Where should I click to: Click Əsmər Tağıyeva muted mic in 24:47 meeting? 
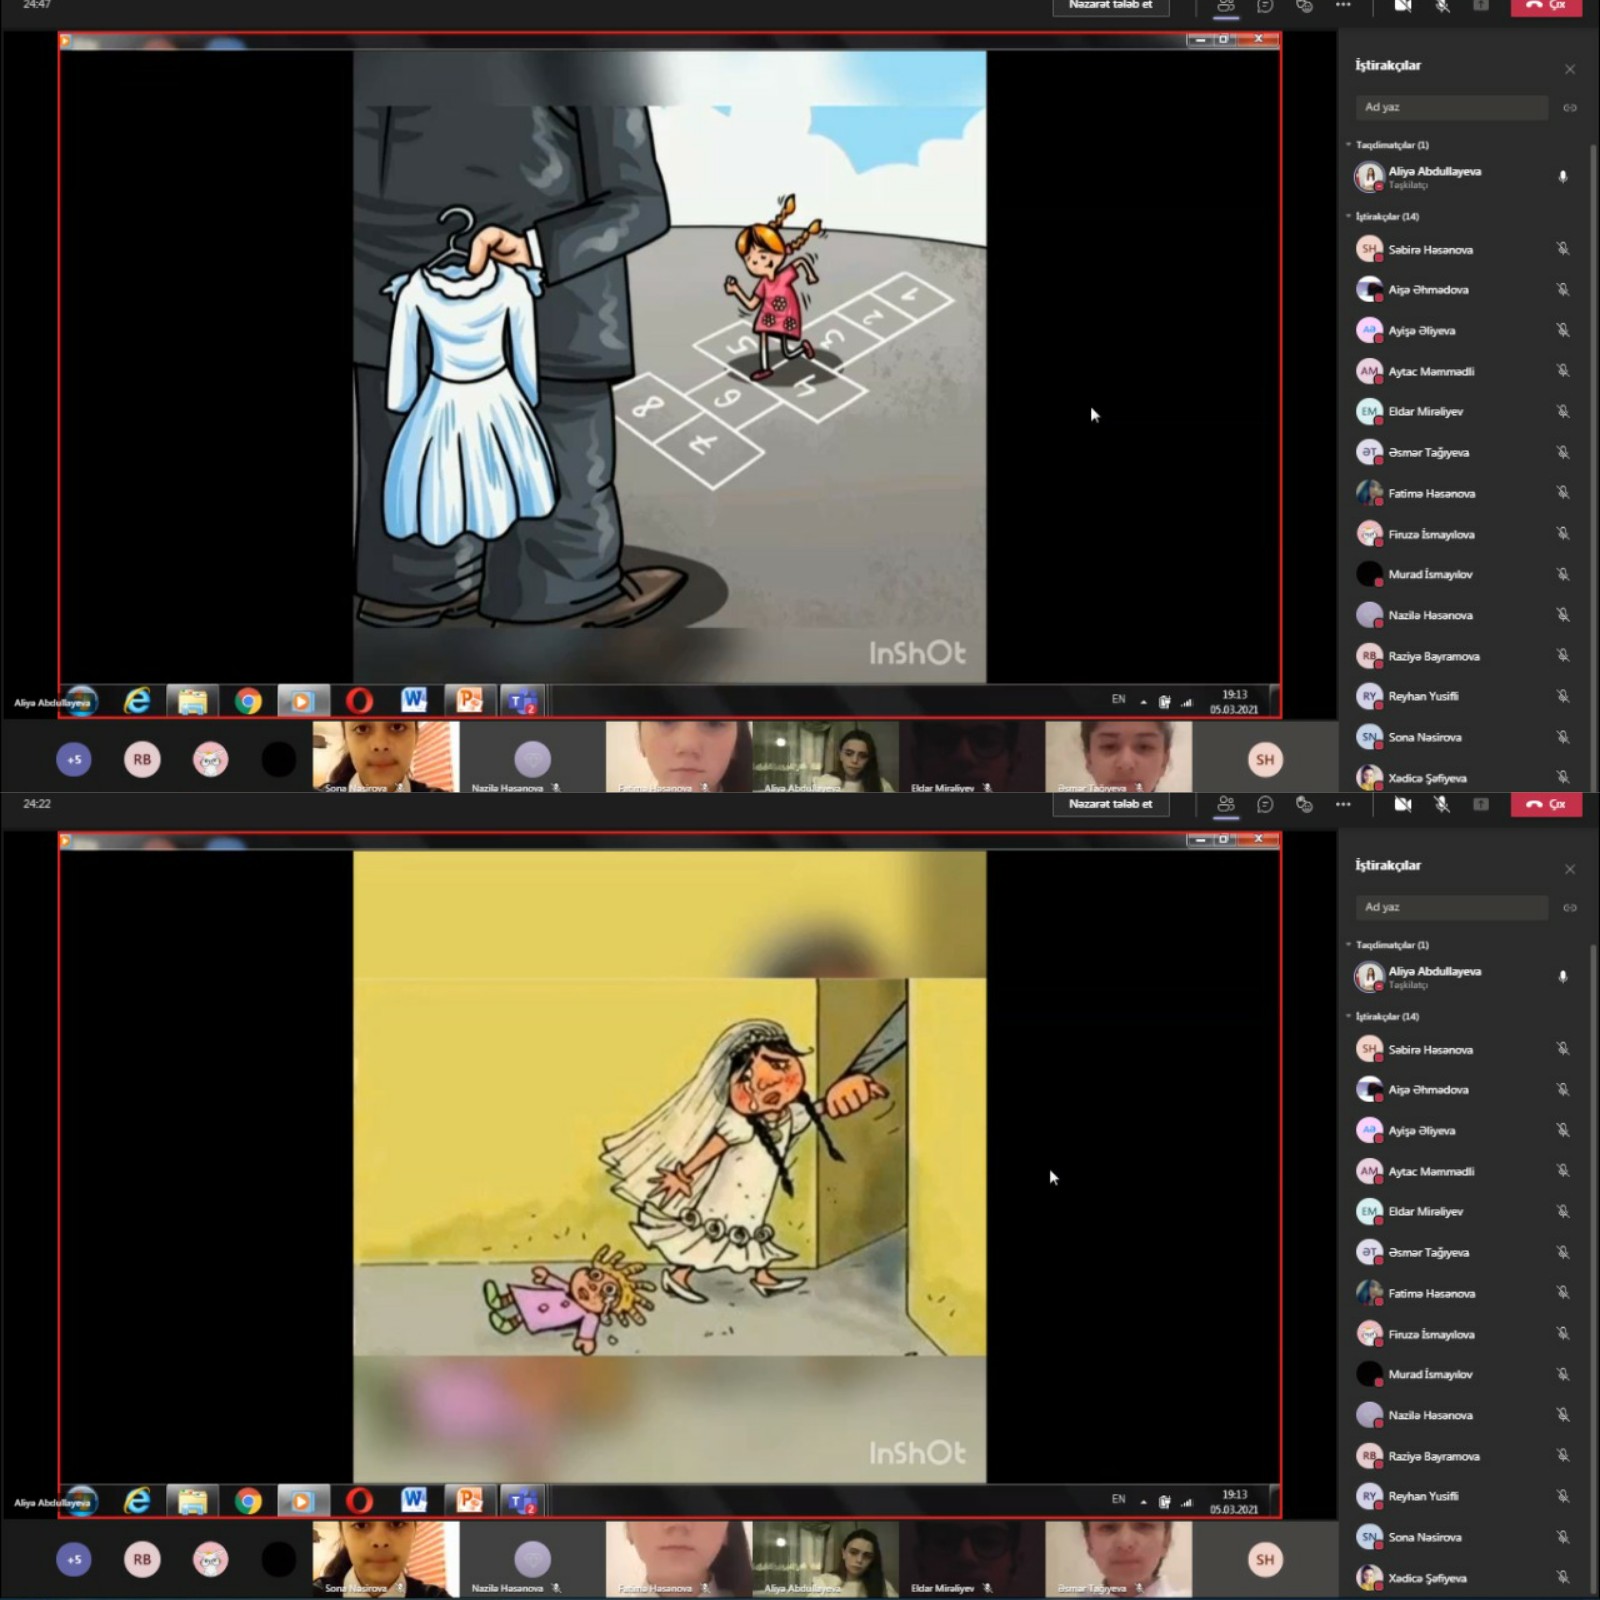point(1562,452)
